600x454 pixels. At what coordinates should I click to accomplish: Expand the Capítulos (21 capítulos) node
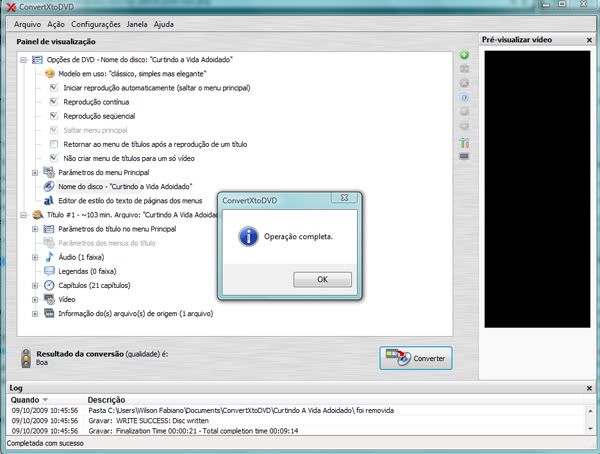[x=35, y=286]
